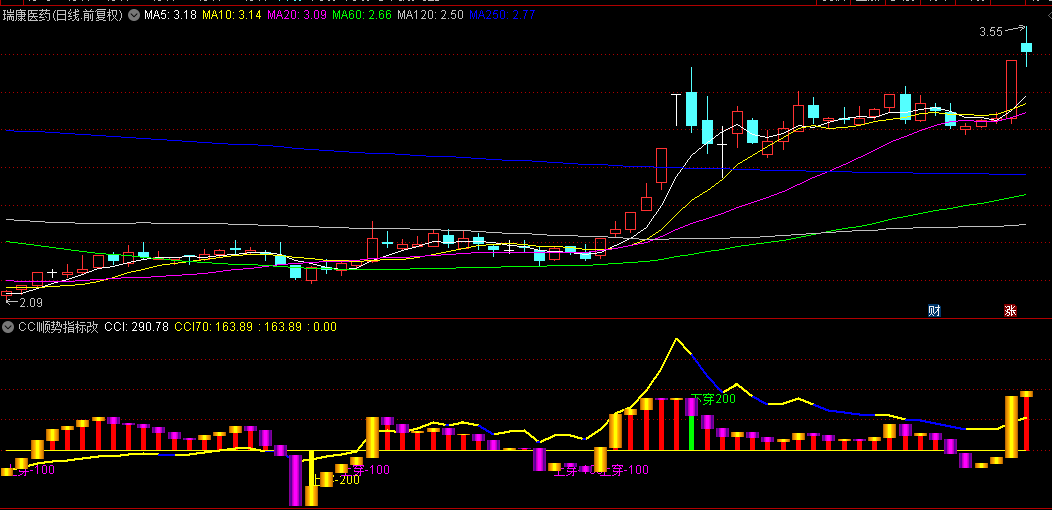This screenshot has width=1052, height=510.
Task: Open the dropdown arrow beside 瑞康医药 title
Action: pyautogui.click(x=134, y=14)
